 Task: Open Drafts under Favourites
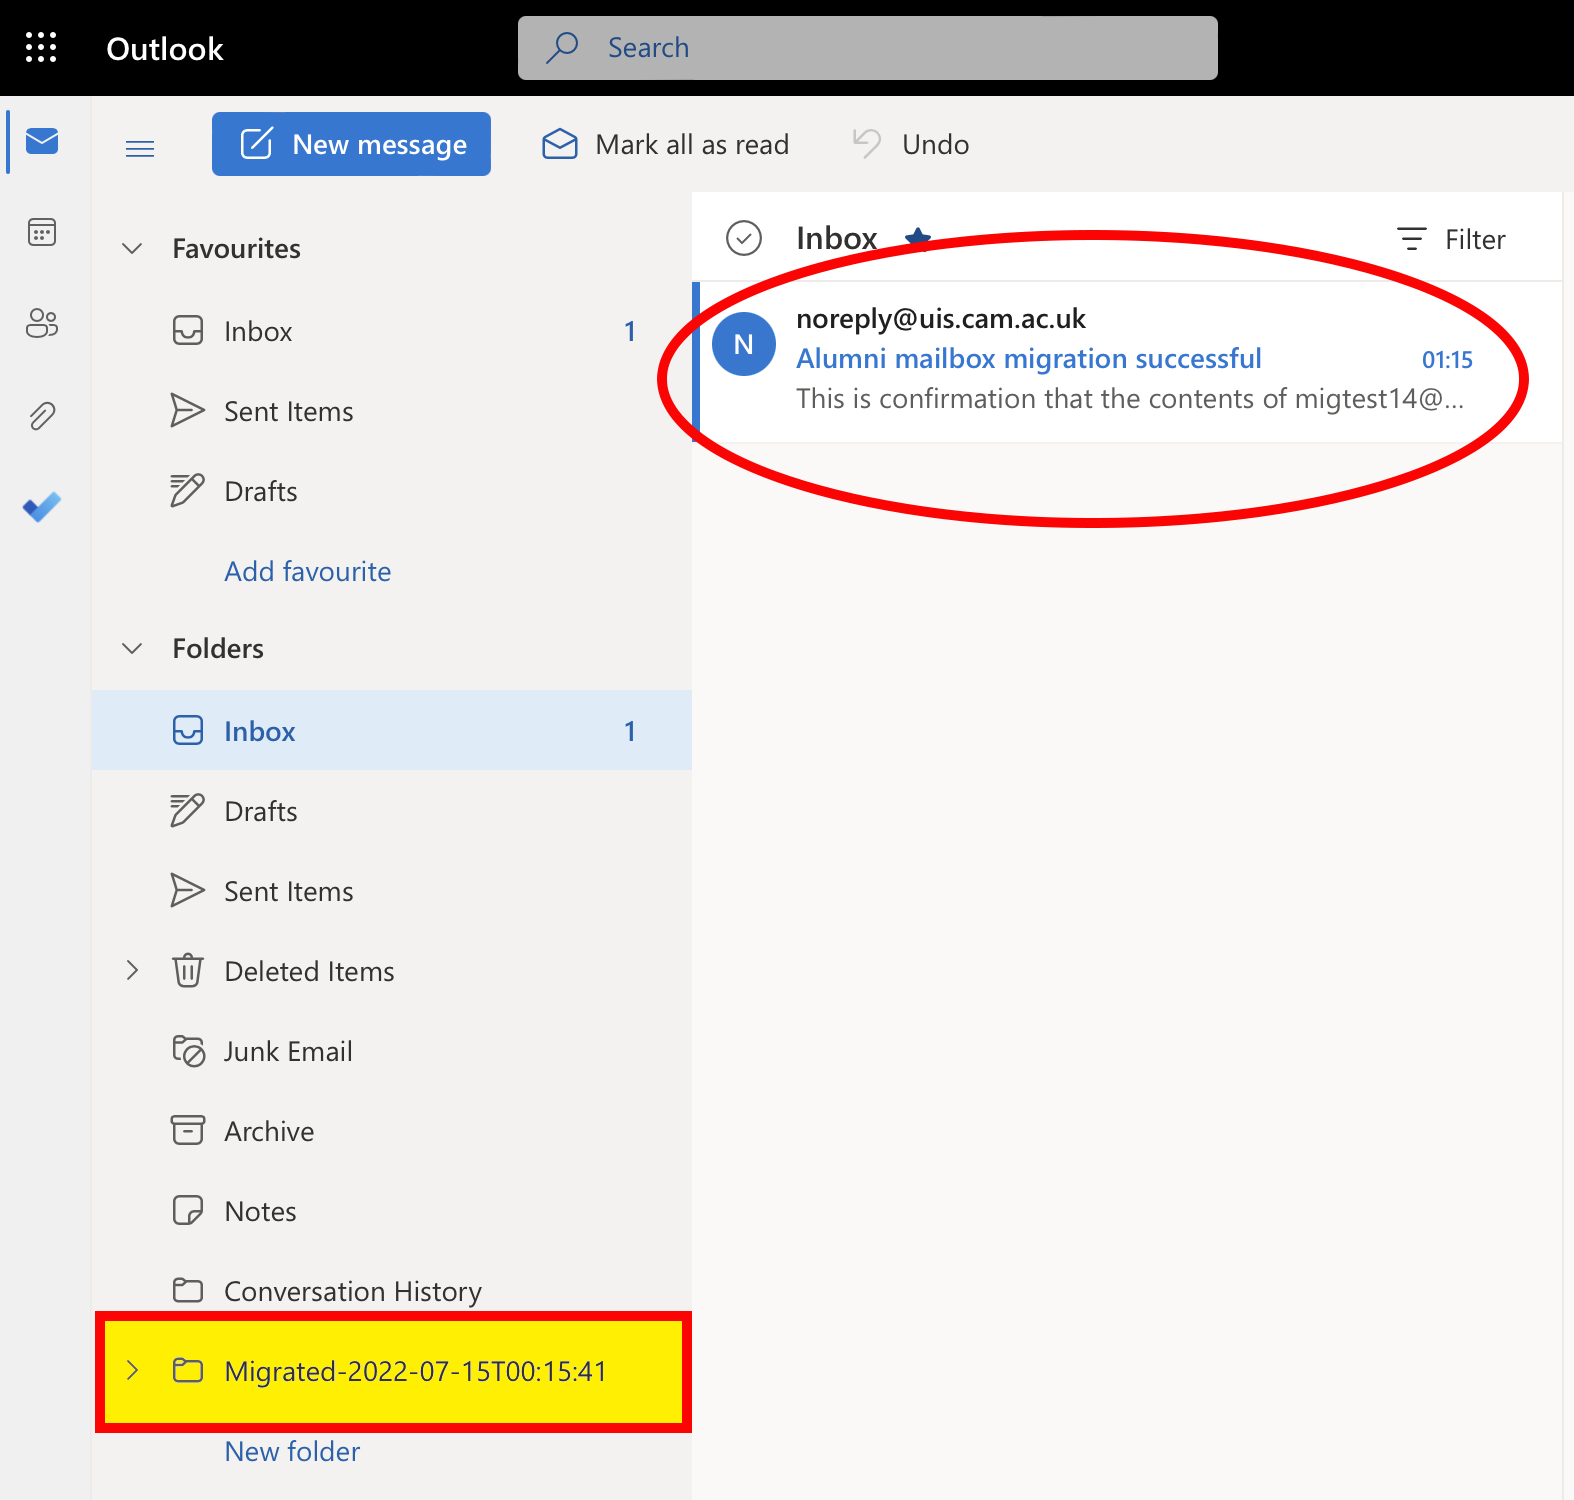point(392,491)
